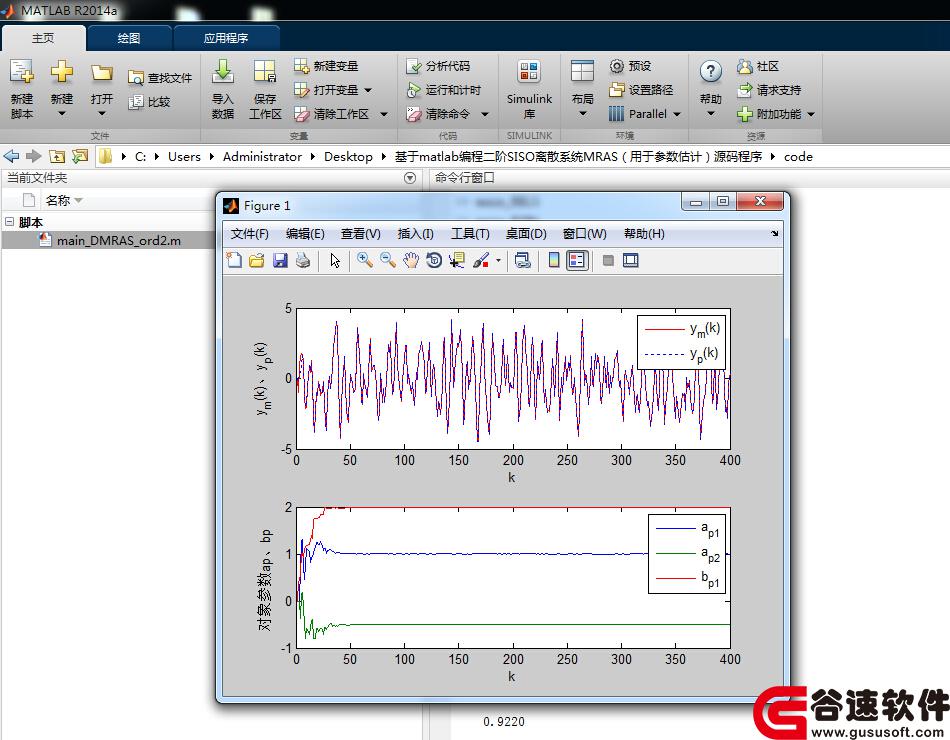Click New Variable (新建变量)
Viewport: 950px width, 740px height.
point(326,65)
